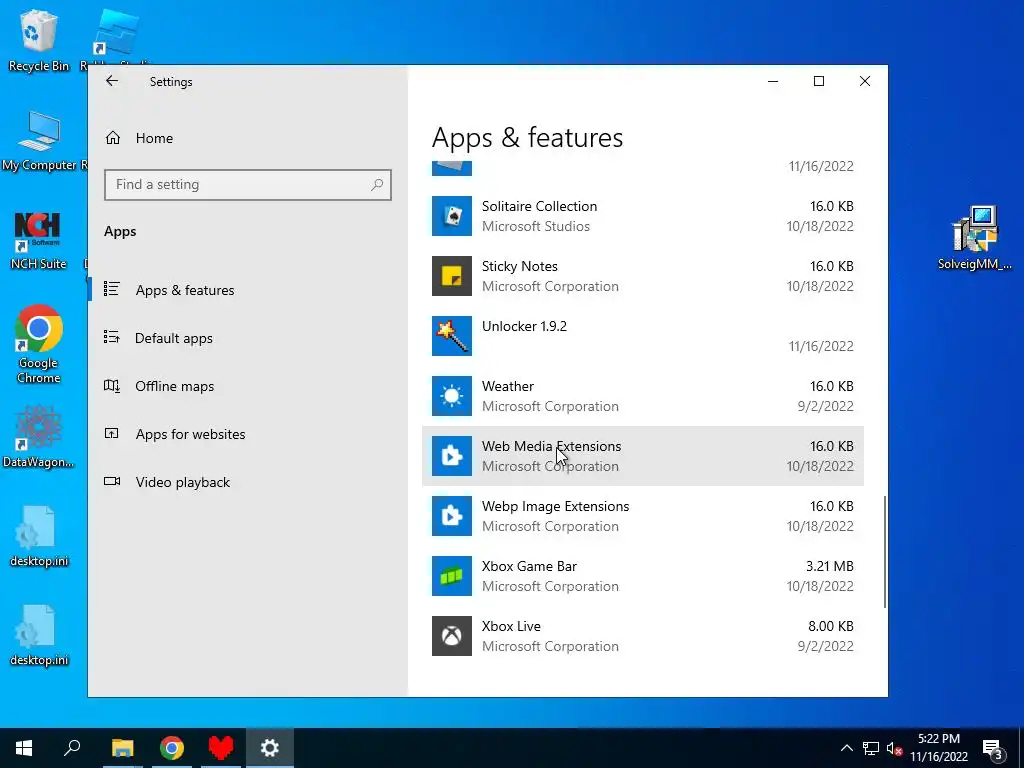Select the Xbox Game Bar icon
Screen dimensions: 1024x768
(x=452, y=576)
